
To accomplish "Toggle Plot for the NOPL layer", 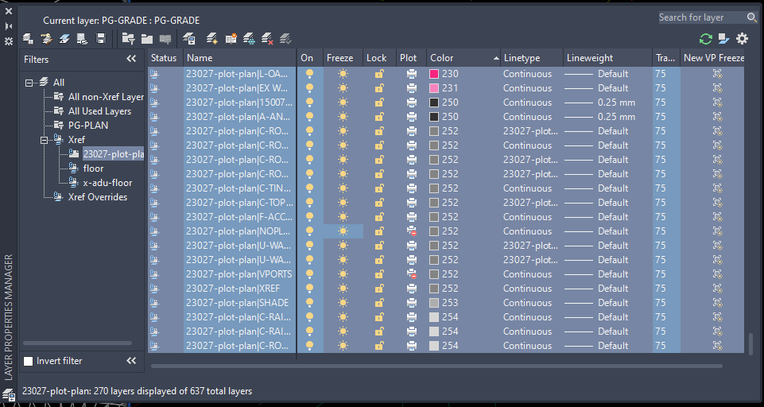I will tap(412, 231).
